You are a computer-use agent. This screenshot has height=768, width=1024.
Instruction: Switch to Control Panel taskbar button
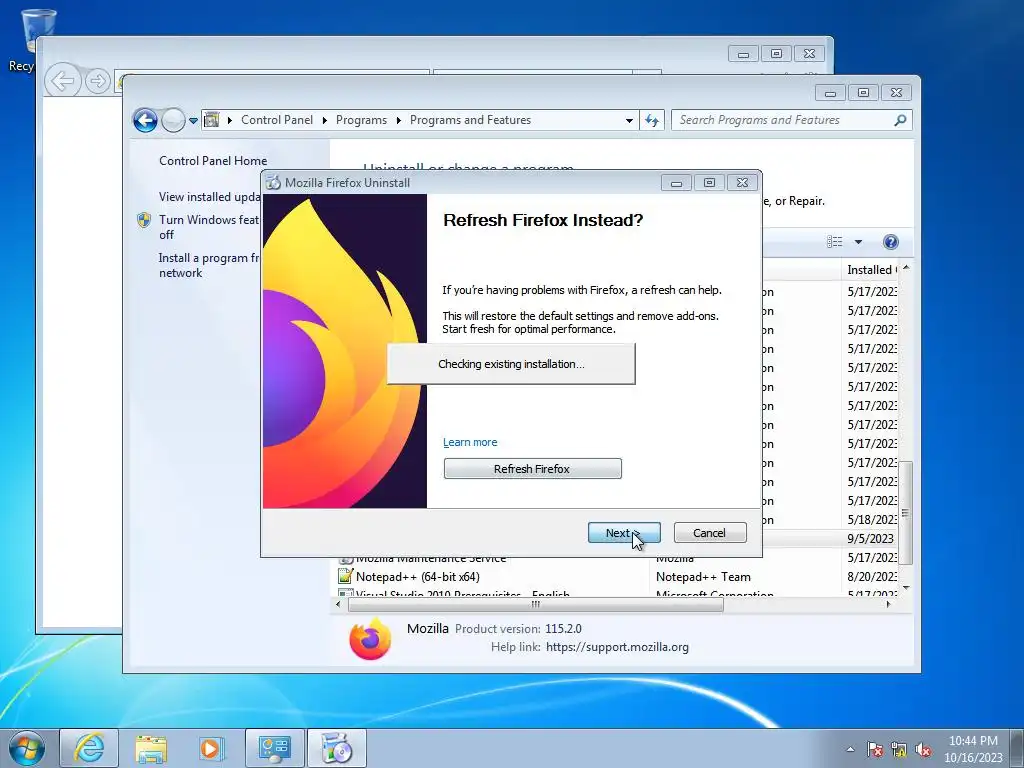pyautogui.click(x=274, y=748)
